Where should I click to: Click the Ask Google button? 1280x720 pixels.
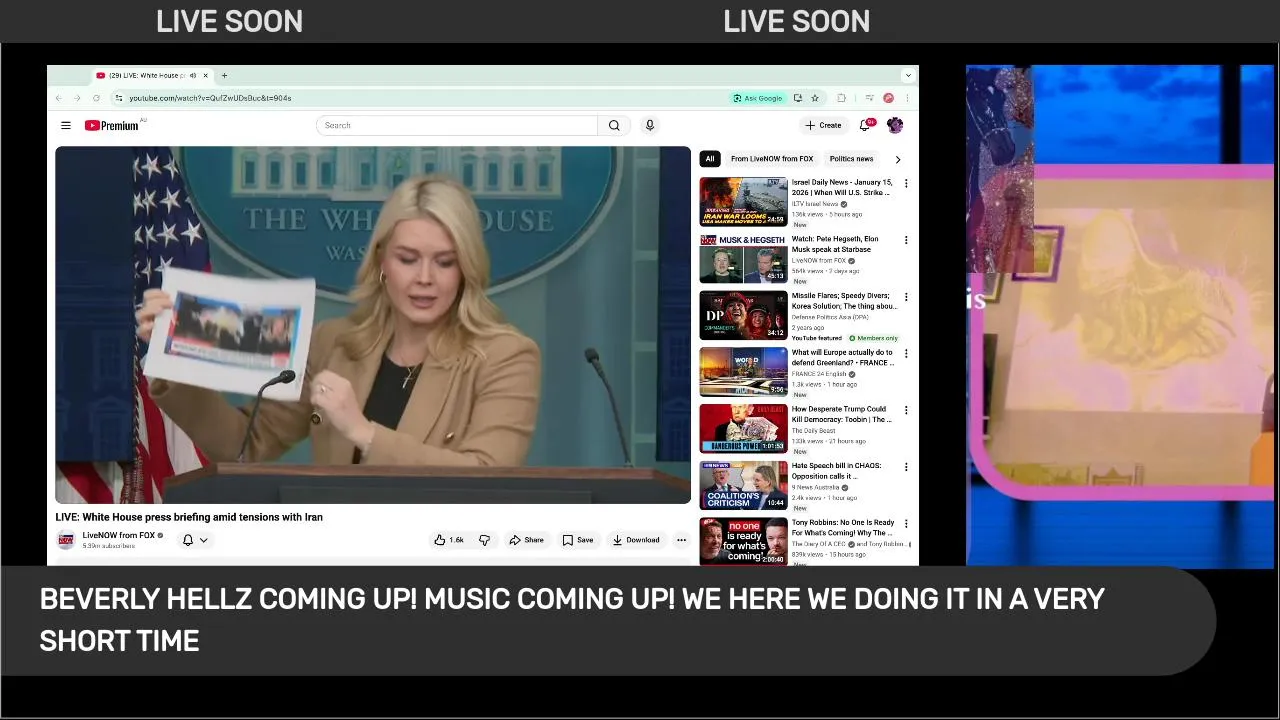[x=758, y=98]
